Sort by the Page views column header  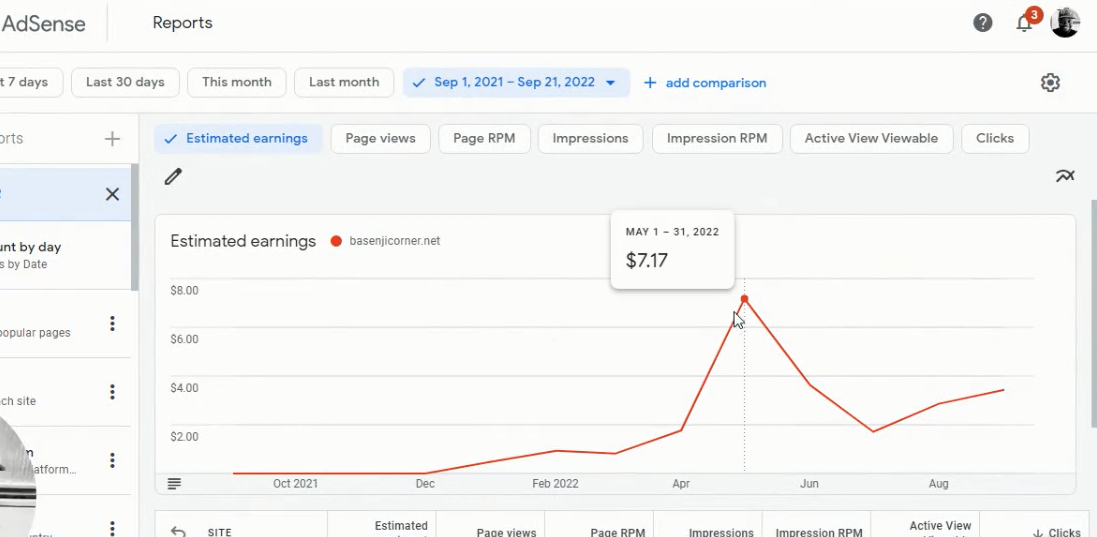[507, 532]
